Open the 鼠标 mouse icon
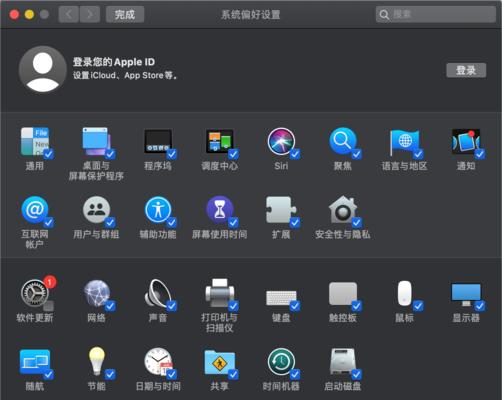Image resolution: width=502 pixels, height=400 pixels. point(404,293)
